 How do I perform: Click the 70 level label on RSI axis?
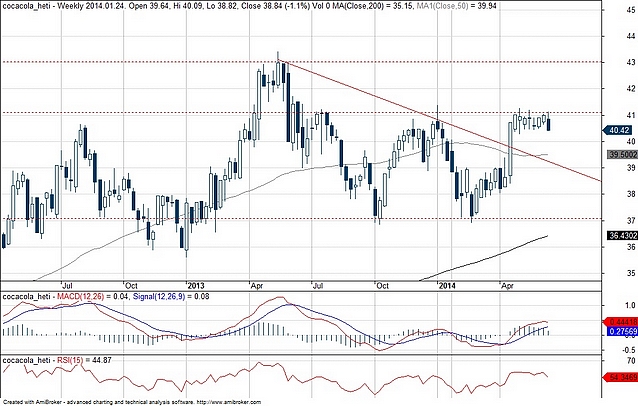(631, 361)
